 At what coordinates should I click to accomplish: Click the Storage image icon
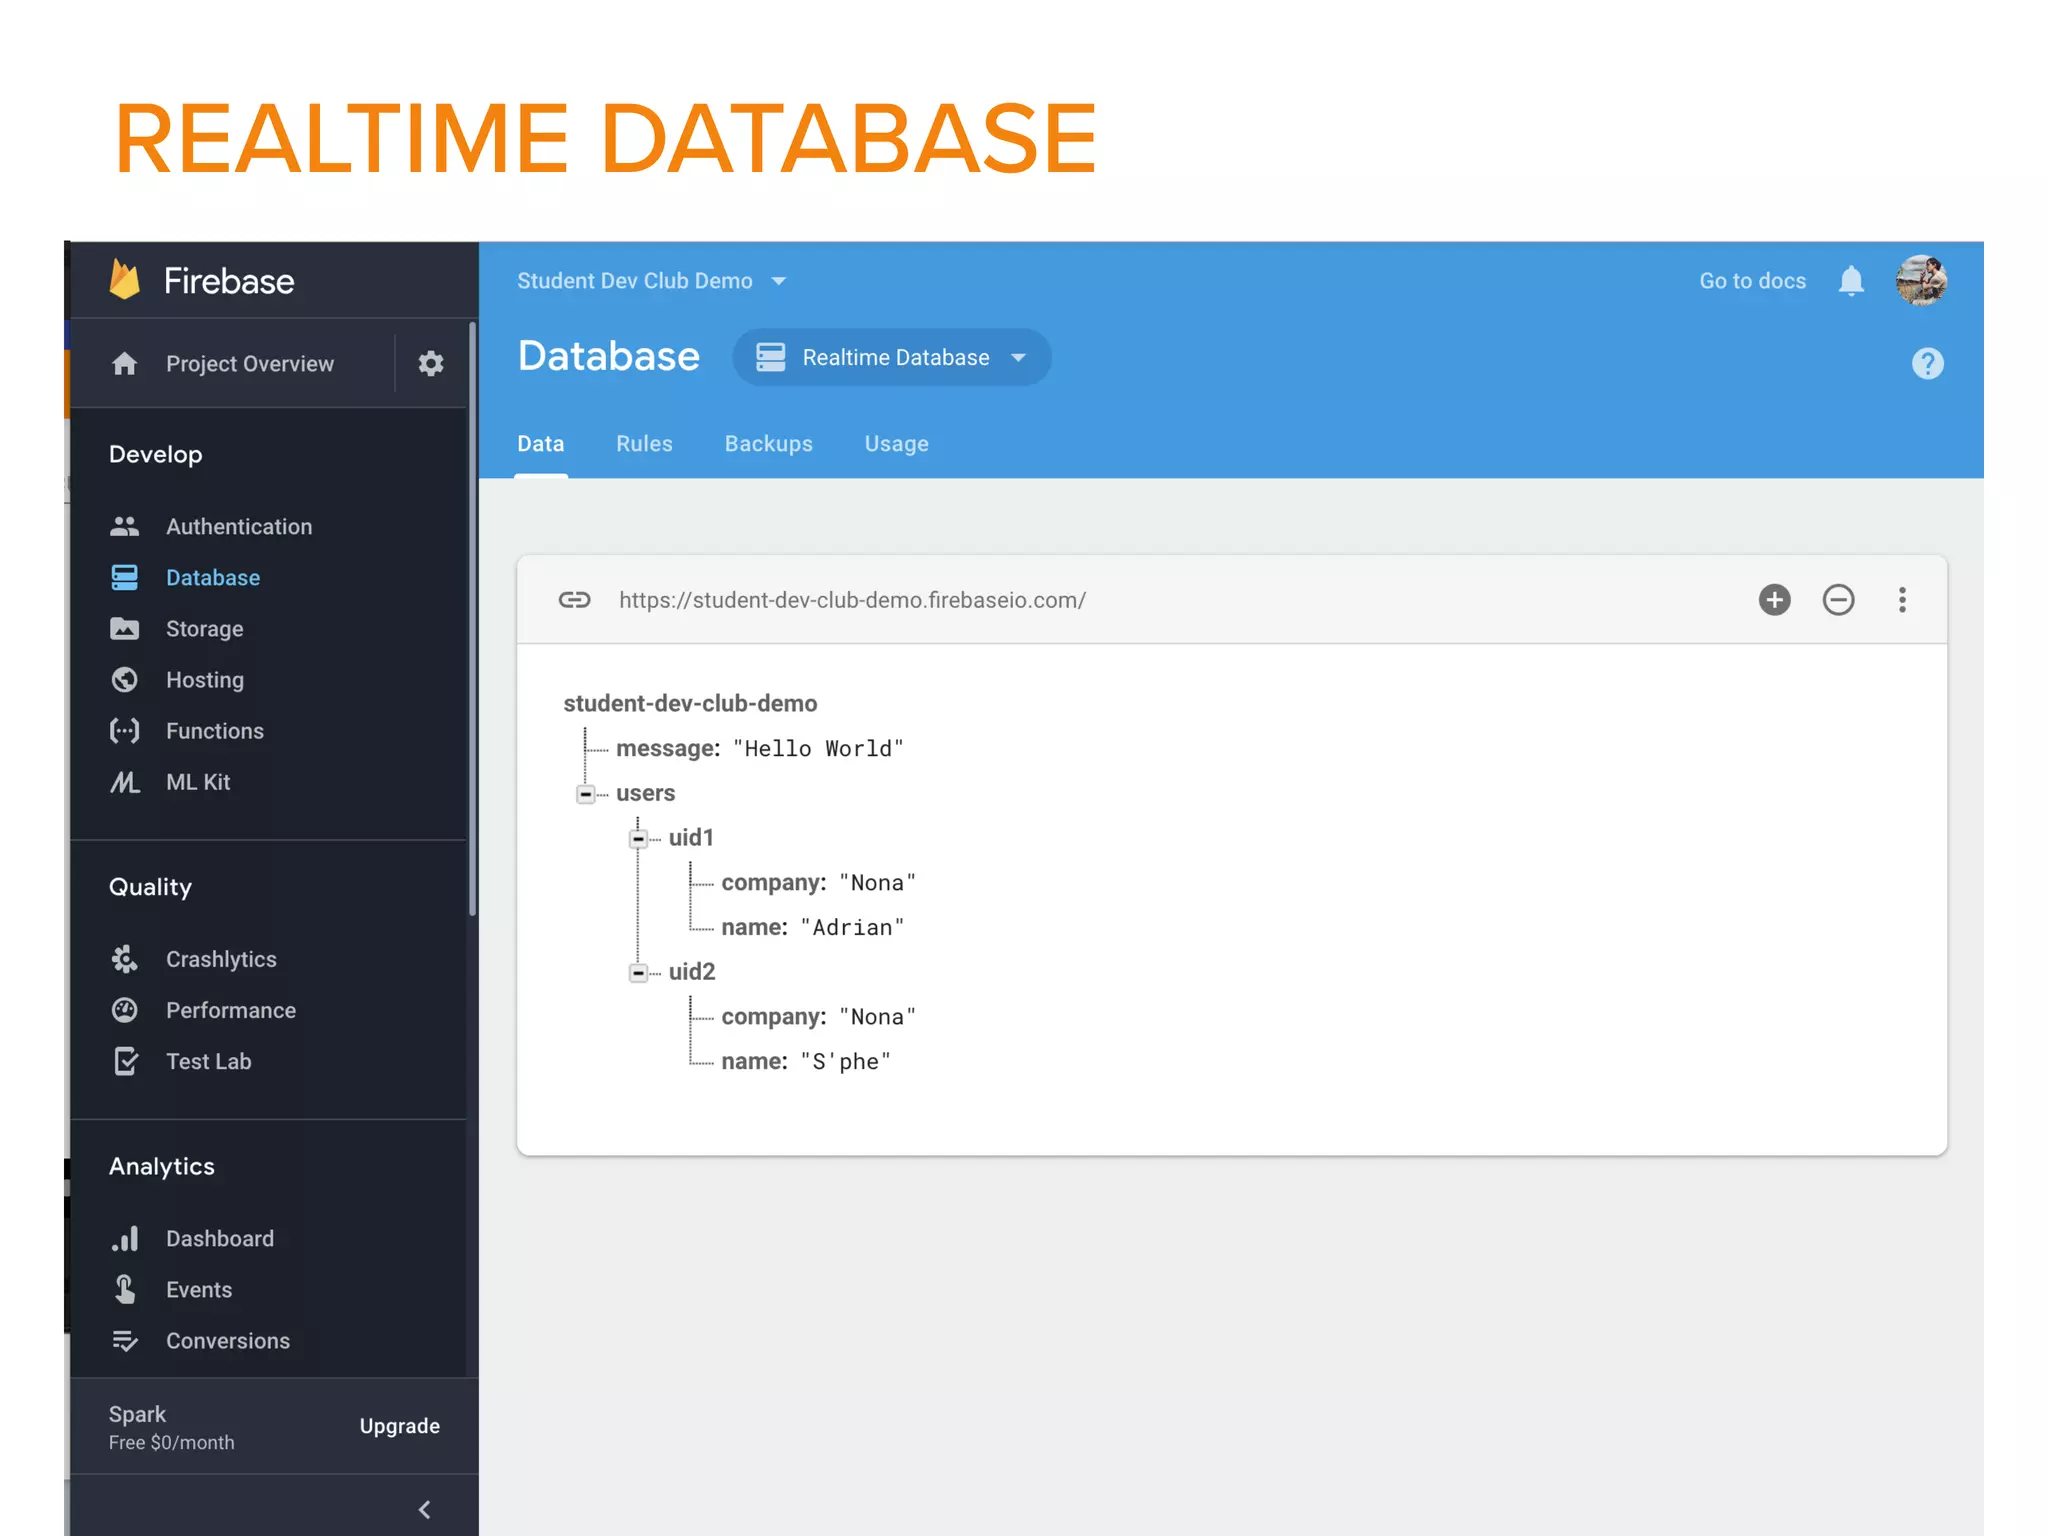pyautogui.click(x=124, y=628)
